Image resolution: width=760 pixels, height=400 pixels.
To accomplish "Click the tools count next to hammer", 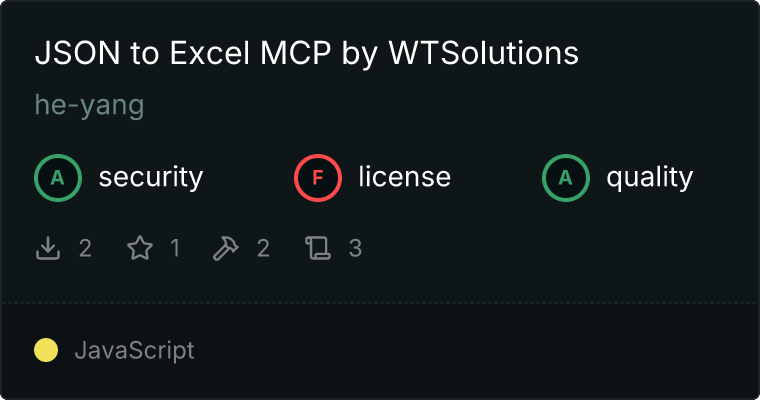I will [263, 248].
